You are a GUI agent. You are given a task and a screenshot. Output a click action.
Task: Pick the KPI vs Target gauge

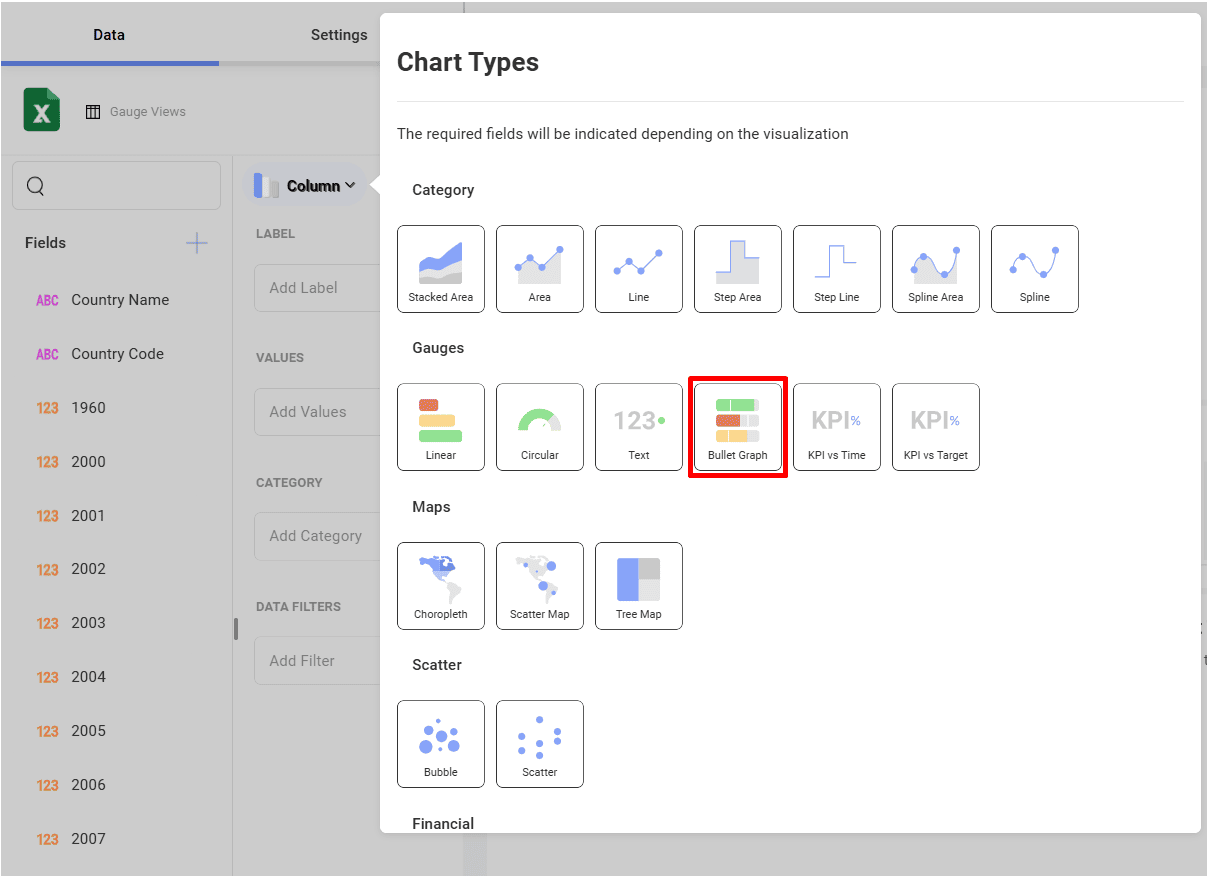point(936,427)
